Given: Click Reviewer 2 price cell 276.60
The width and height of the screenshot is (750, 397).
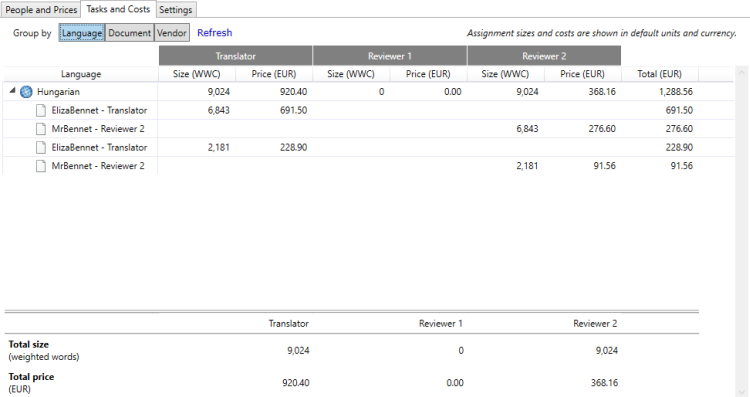Looking at the screenshot, I should [602, 129].
